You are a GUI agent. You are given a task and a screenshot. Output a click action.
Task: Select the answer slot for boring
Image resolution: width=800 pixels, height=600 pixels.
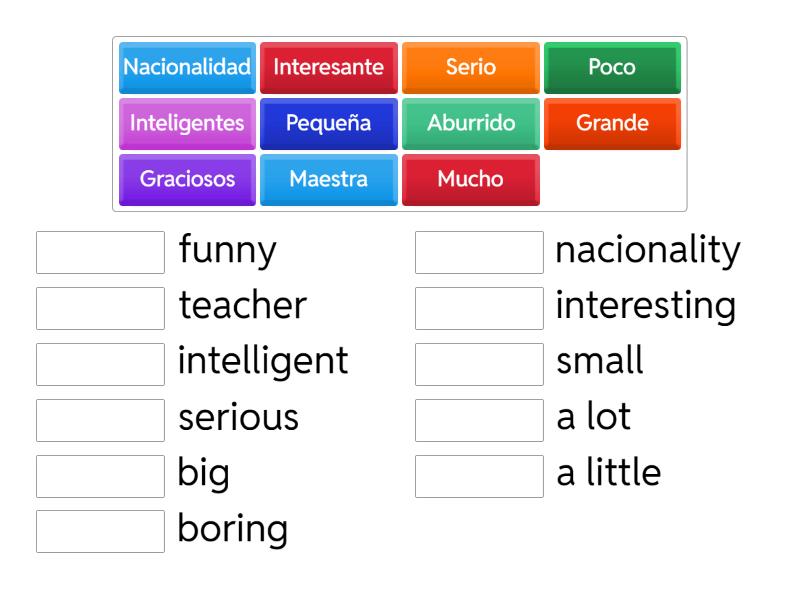pos(100,531)
